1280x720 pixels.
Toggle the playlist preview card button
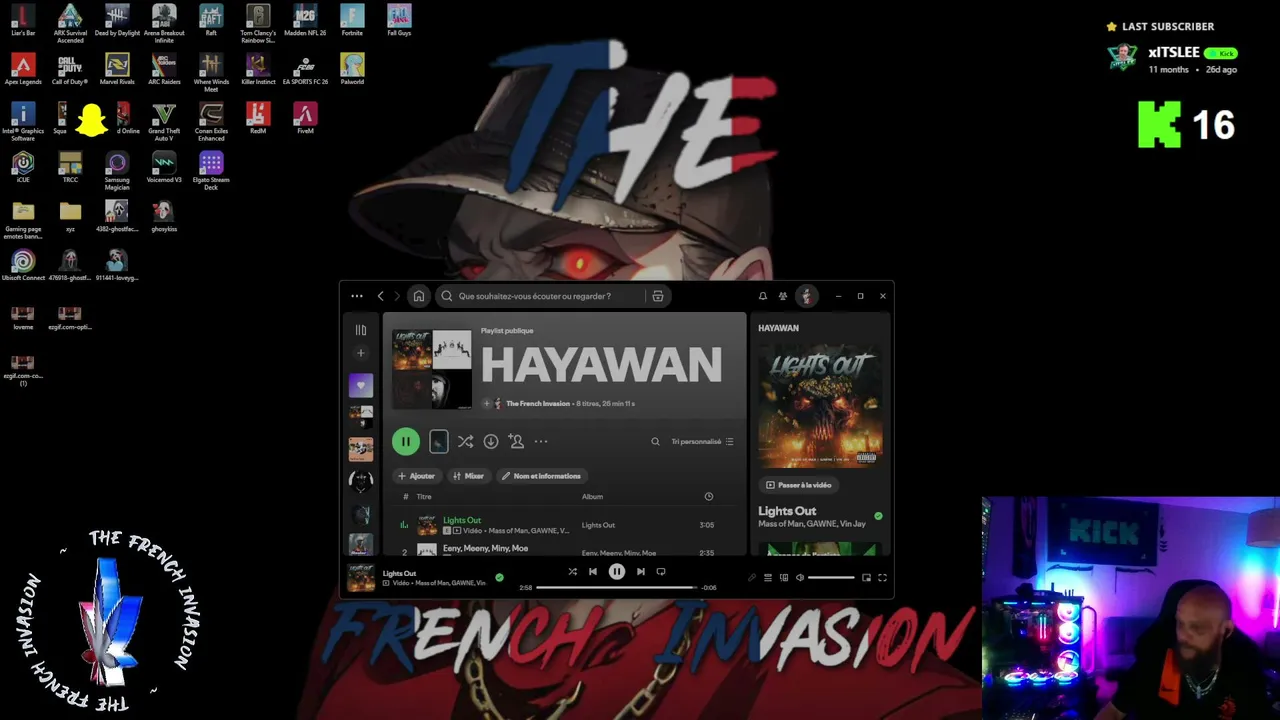438,441
